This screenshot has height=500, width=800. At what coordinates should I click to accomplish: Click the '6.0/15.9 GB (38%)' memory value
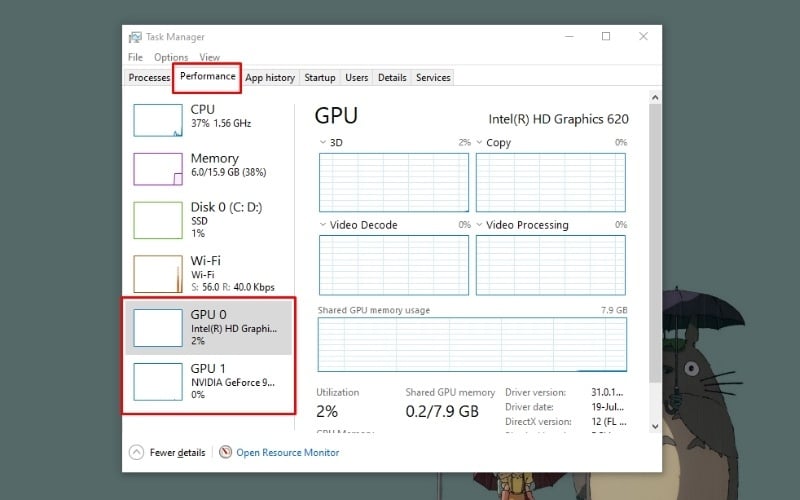[x=229, y=172]
